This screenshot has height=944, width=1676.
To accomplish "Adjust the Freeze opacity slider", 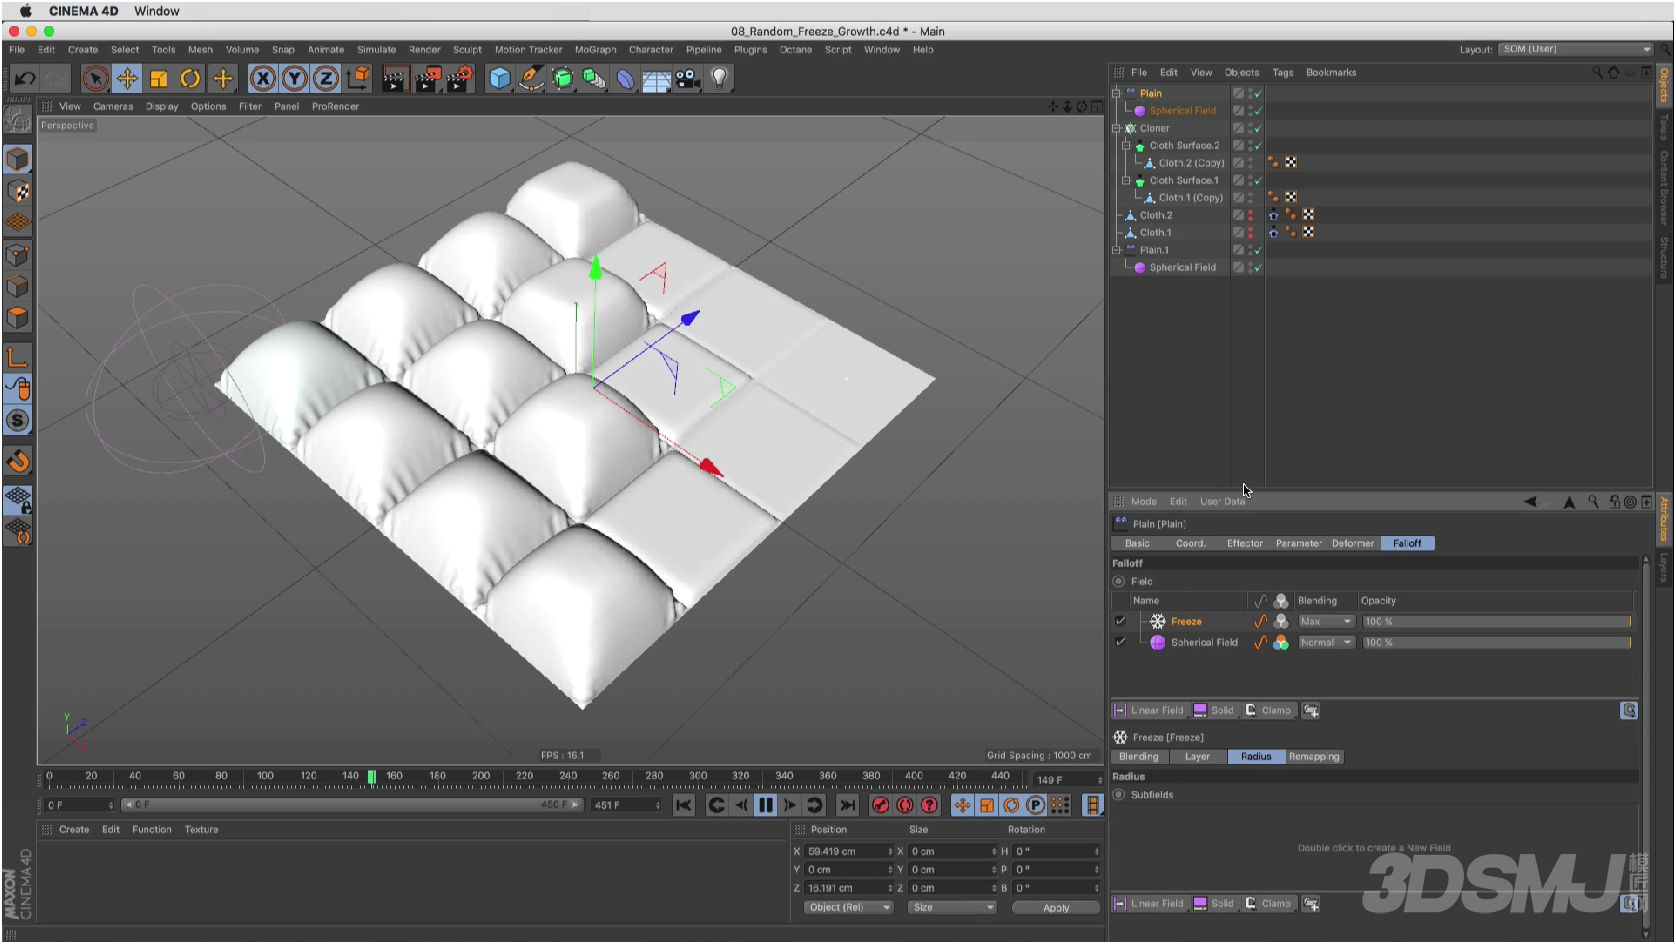I will pos(1496,621).
